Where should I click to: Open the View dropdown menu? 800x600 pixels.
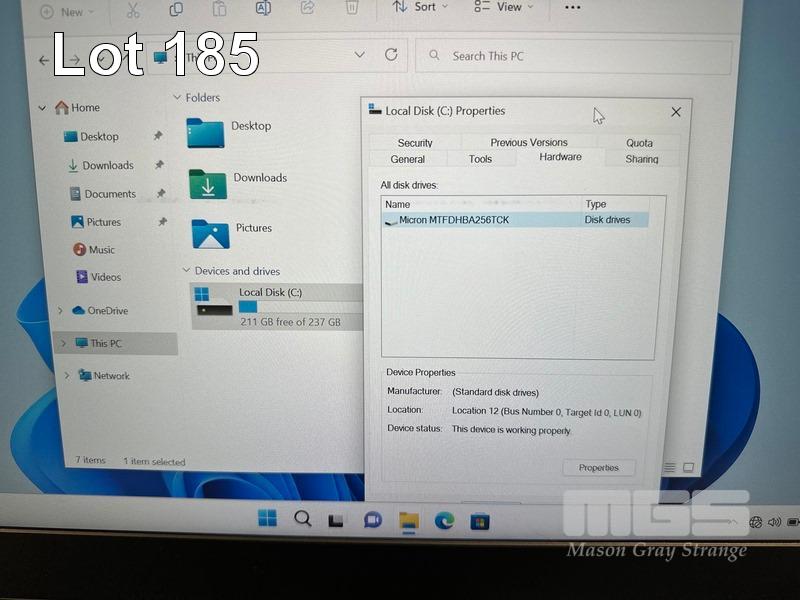pyautogui.click(x=504, y=7)
